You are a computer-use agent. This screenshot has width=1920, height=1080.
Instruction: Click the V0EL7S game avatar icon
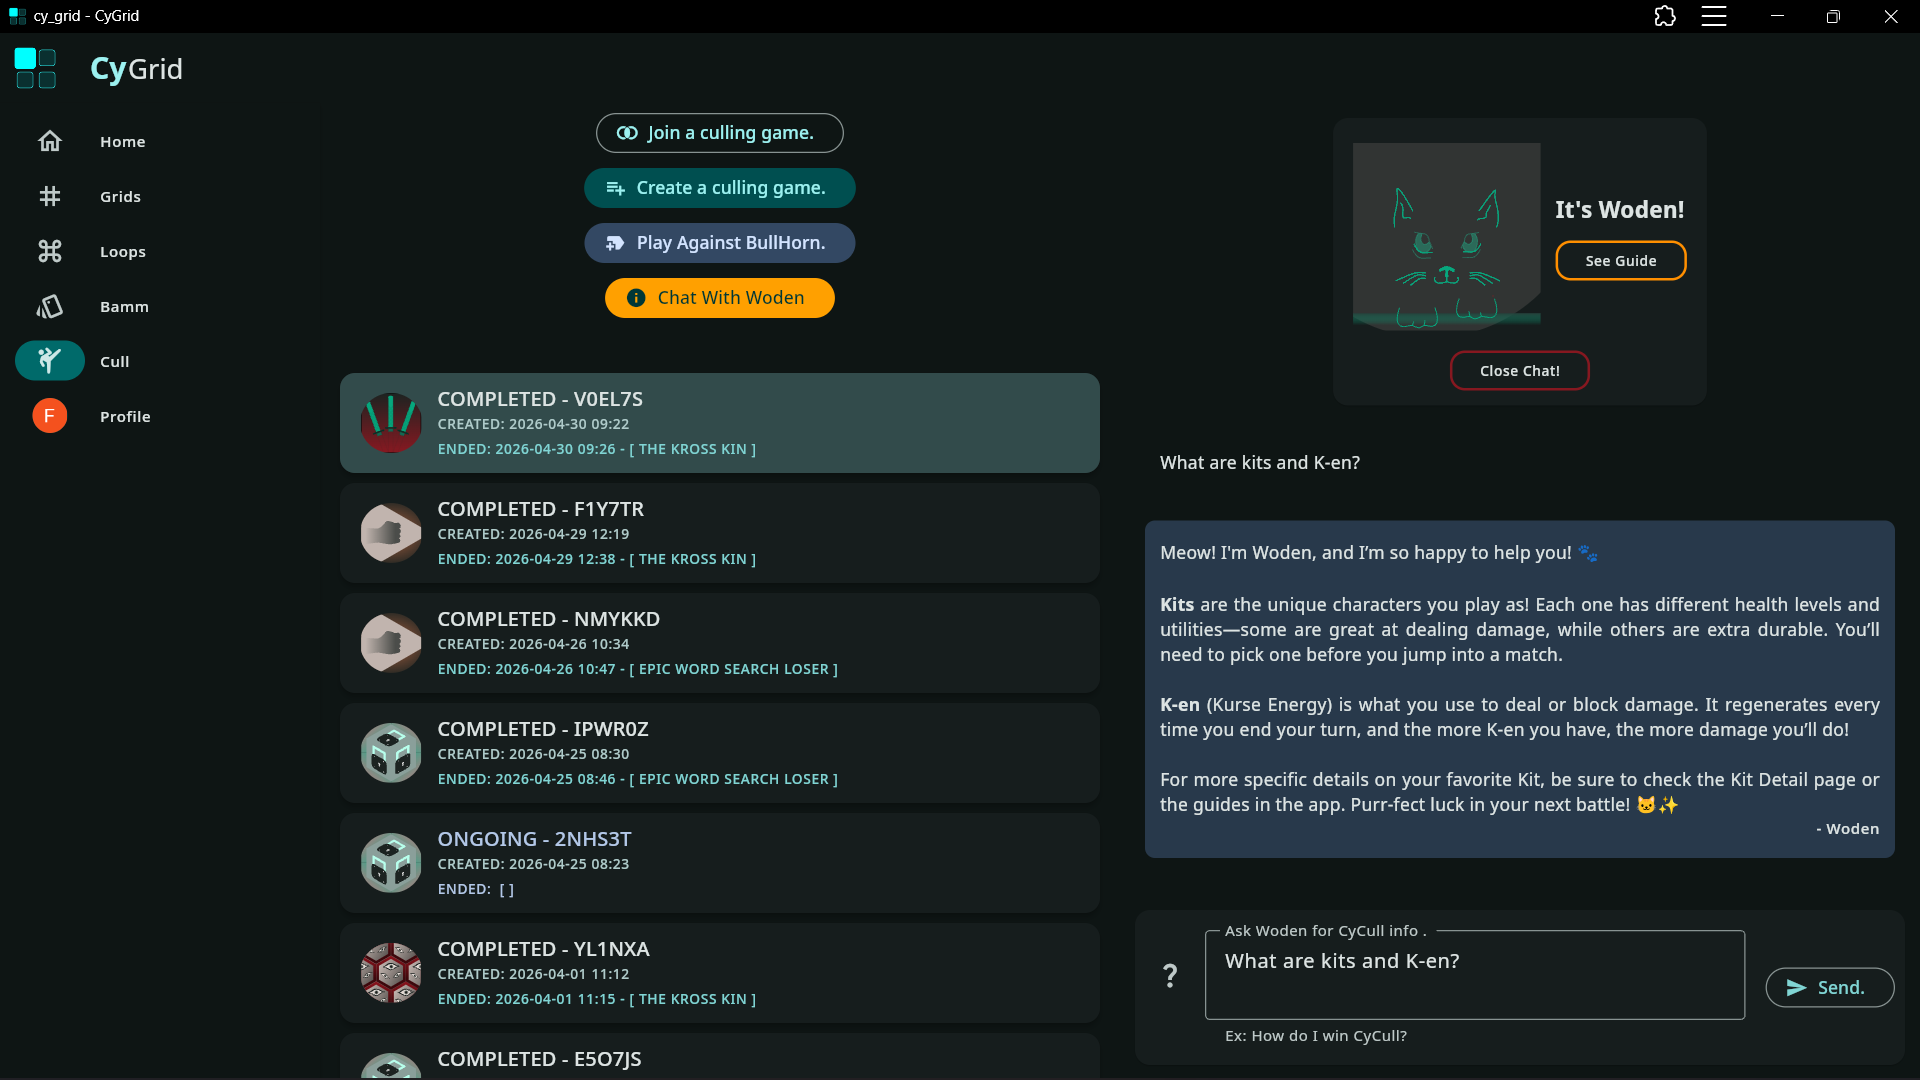(x=391, y=423)
